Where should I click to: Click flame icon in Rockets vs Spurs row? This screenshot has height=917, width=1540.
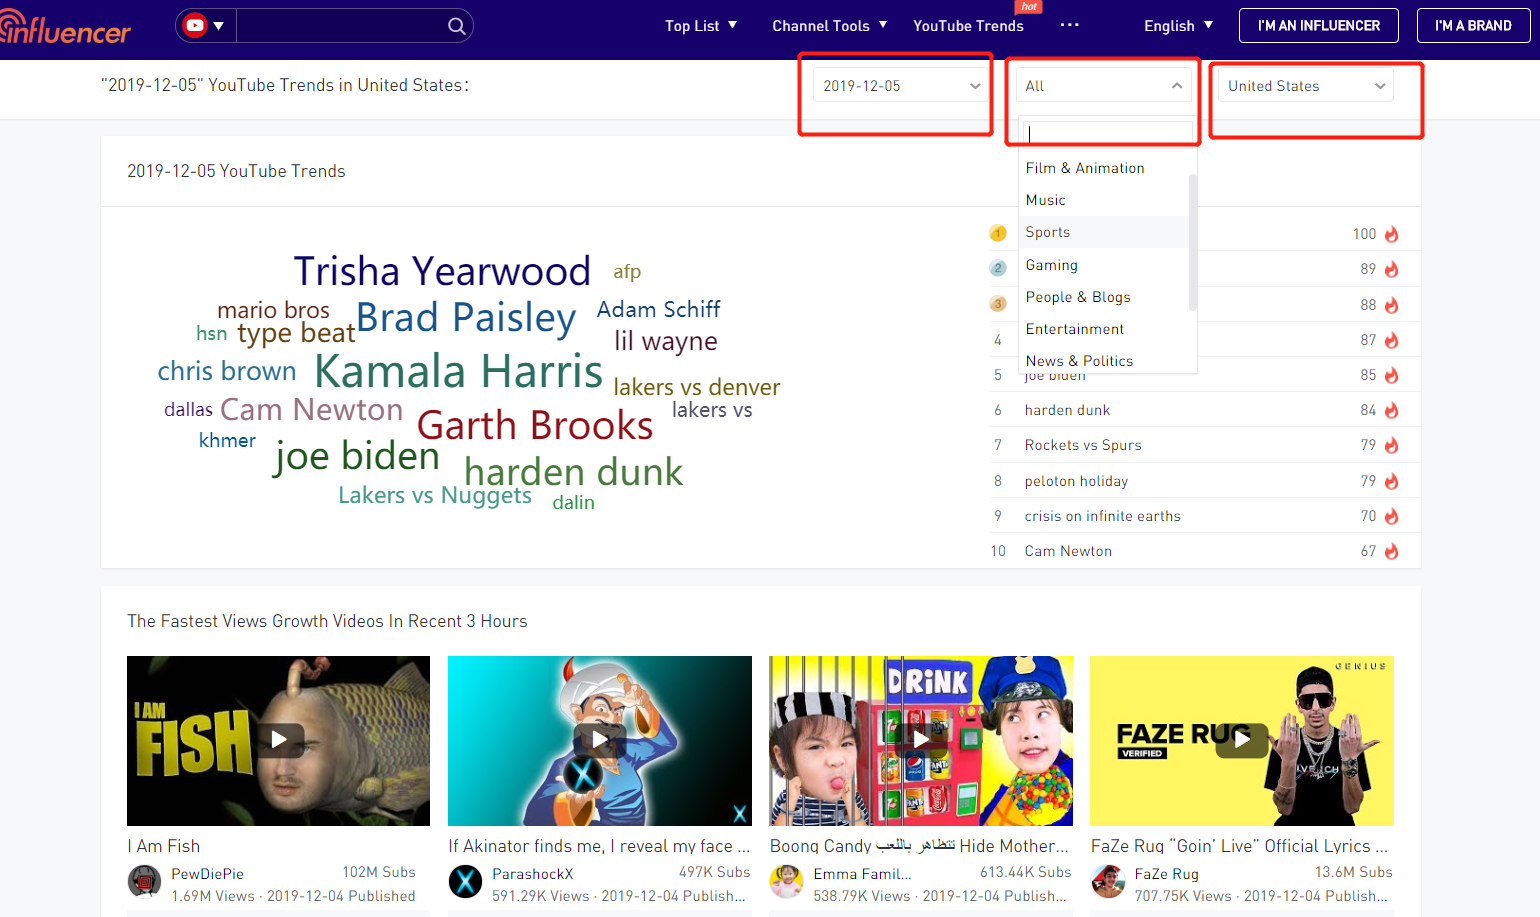tap(1391, 445)
